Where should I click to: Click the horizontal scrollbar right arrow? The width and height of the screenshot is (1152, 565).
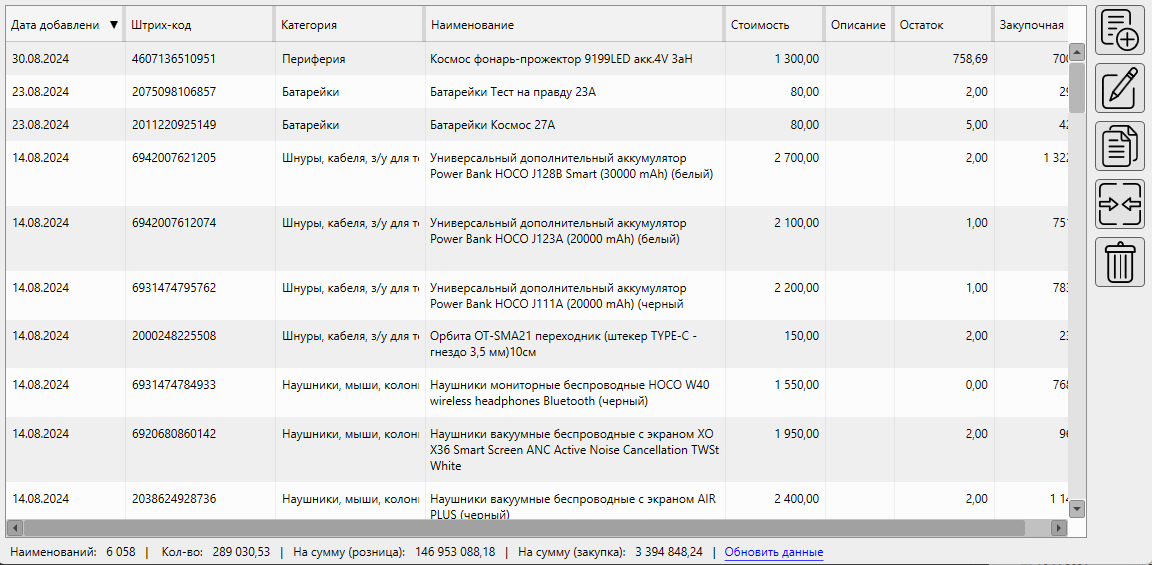click(1059, 527)
